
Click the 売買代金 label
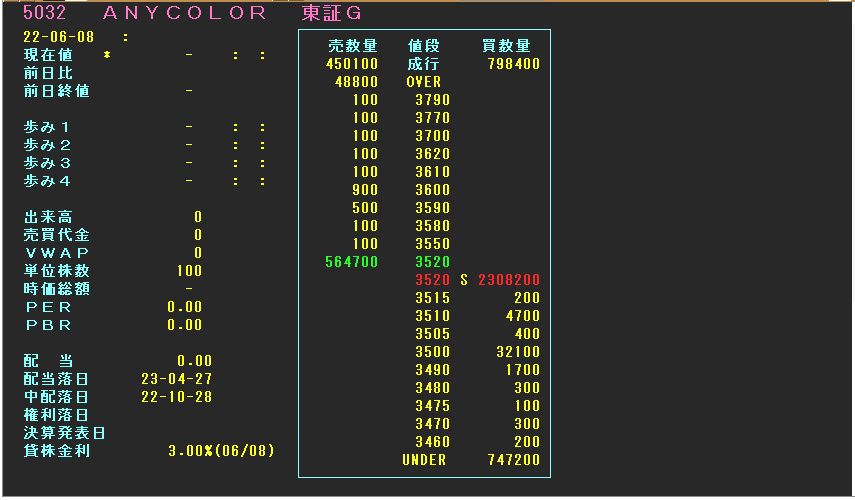(56, 235)
